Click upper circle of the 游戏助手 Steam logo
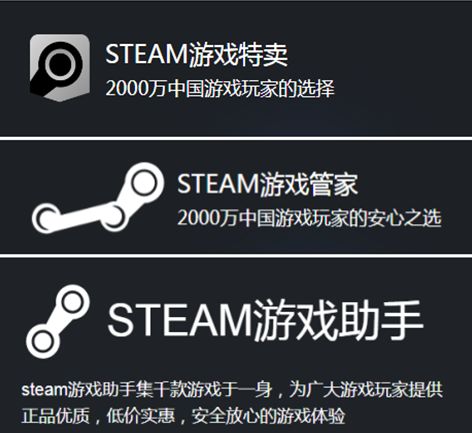 click(x=72, y=302)
